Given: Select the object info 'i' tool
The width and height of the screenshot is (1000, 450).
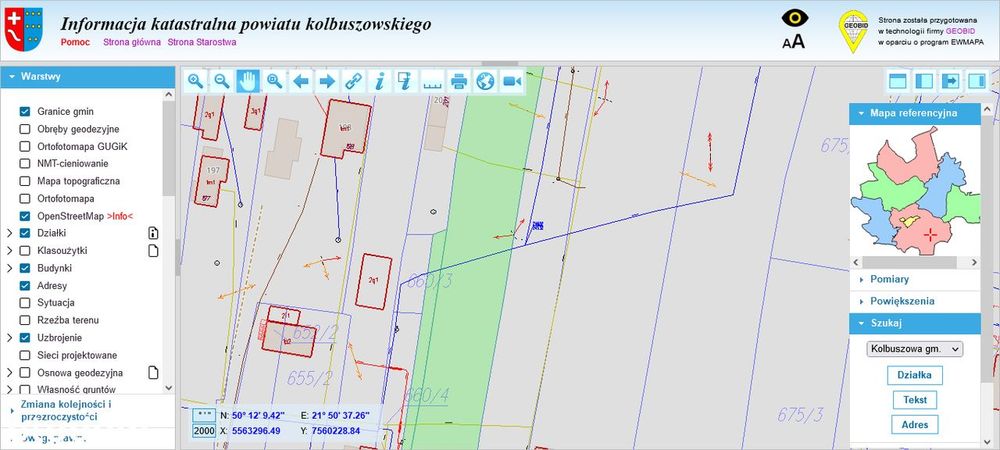Looking at the screenshot, I should [379, 81].
